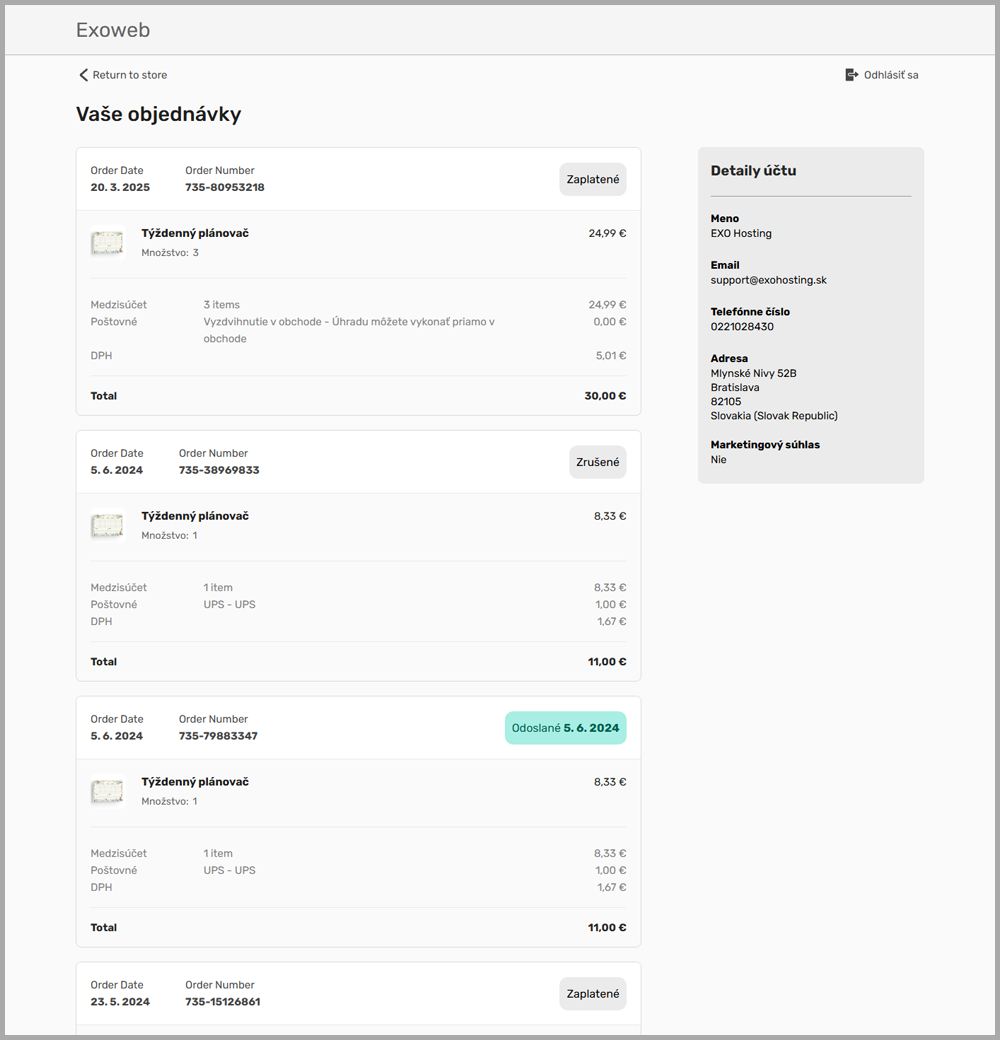Click the Detaily účtu panel heading
The width and height of the screenshot is (1000, 1040).
point(753,170)
